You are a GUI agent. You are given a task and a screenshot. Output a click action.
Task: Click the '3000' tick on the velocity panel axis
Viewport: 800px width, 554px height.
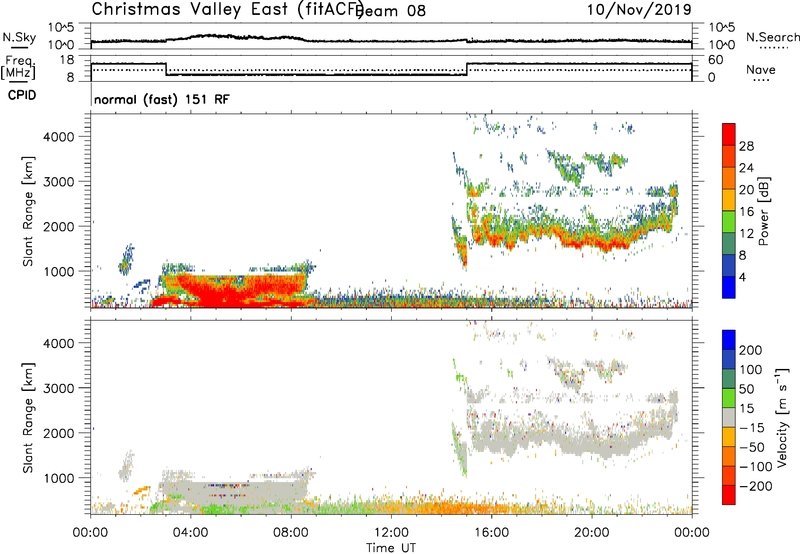[x=58, y=388]
